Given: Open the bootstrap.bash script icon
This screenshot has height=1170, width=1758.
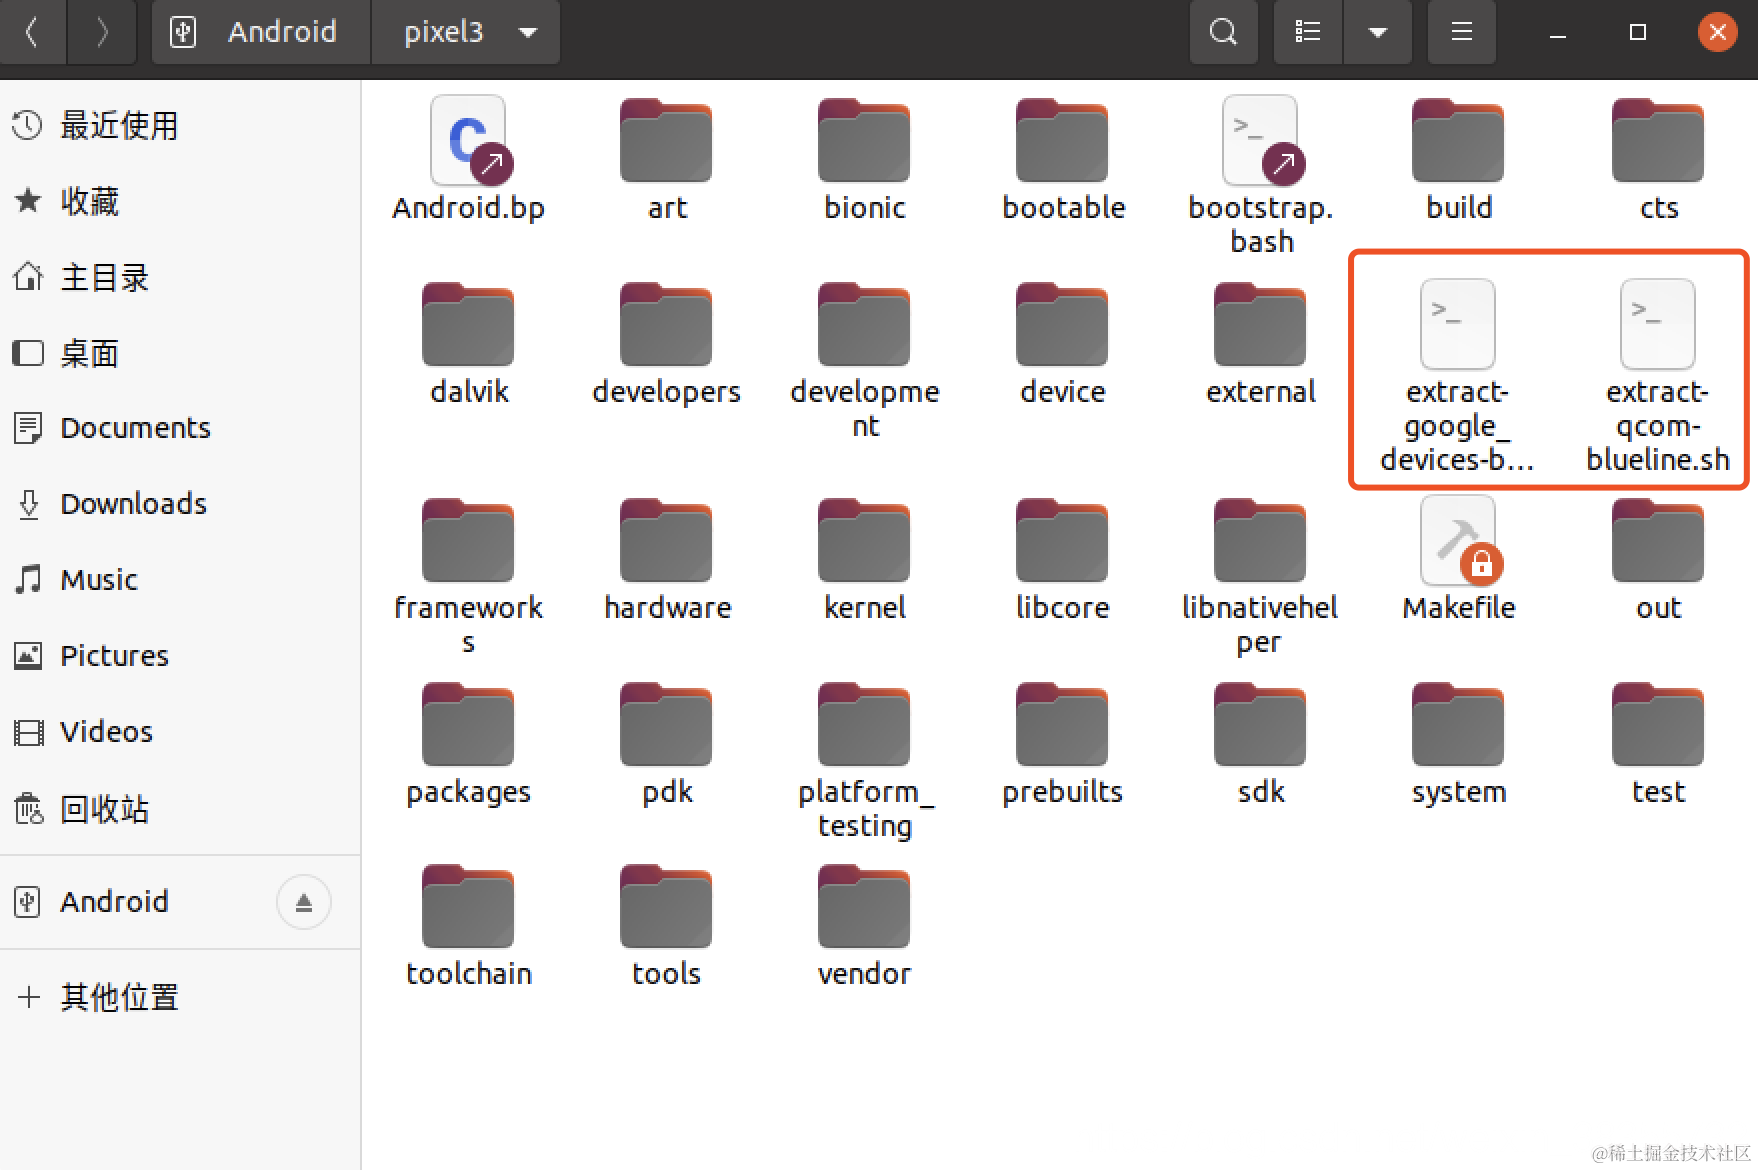Looking at the screenshot, I should [1261, 141].
